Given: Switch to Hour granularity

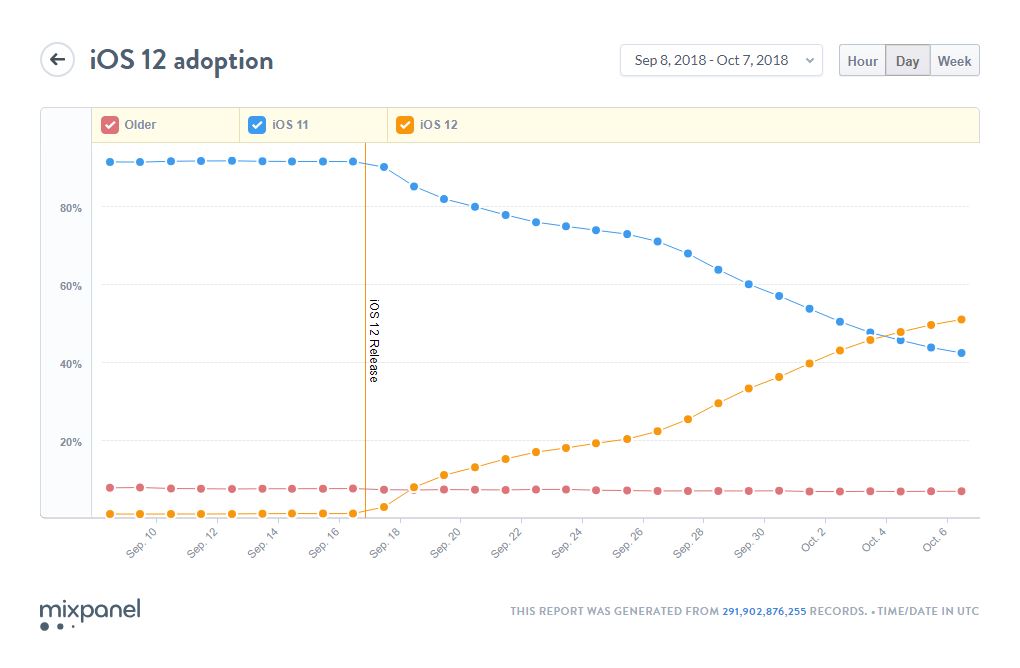Looking at the screenshot, I should tap(862, 61).
